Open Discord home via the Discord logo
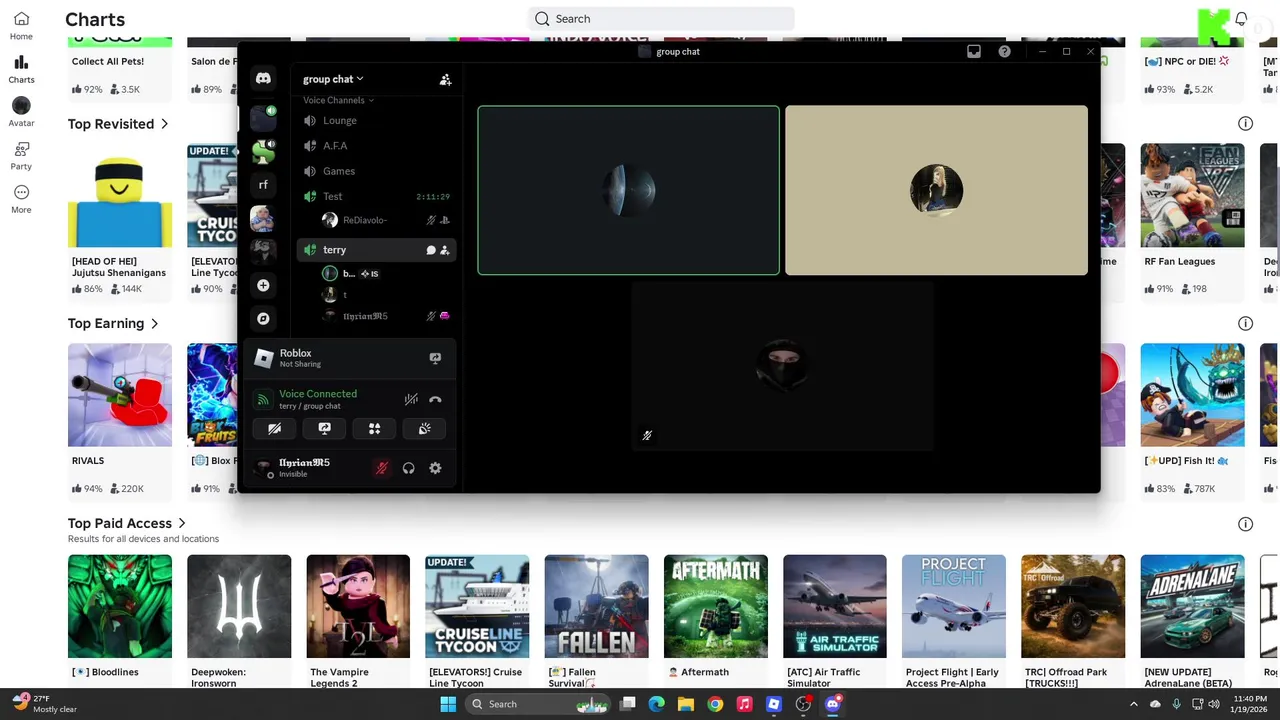The image size is (1280, 720). (x=263, y=78)
